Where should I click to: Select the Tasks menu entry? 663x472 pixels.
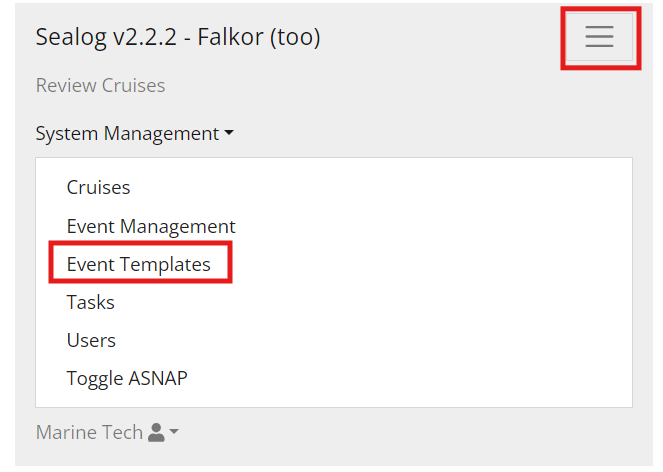(90, 302)
